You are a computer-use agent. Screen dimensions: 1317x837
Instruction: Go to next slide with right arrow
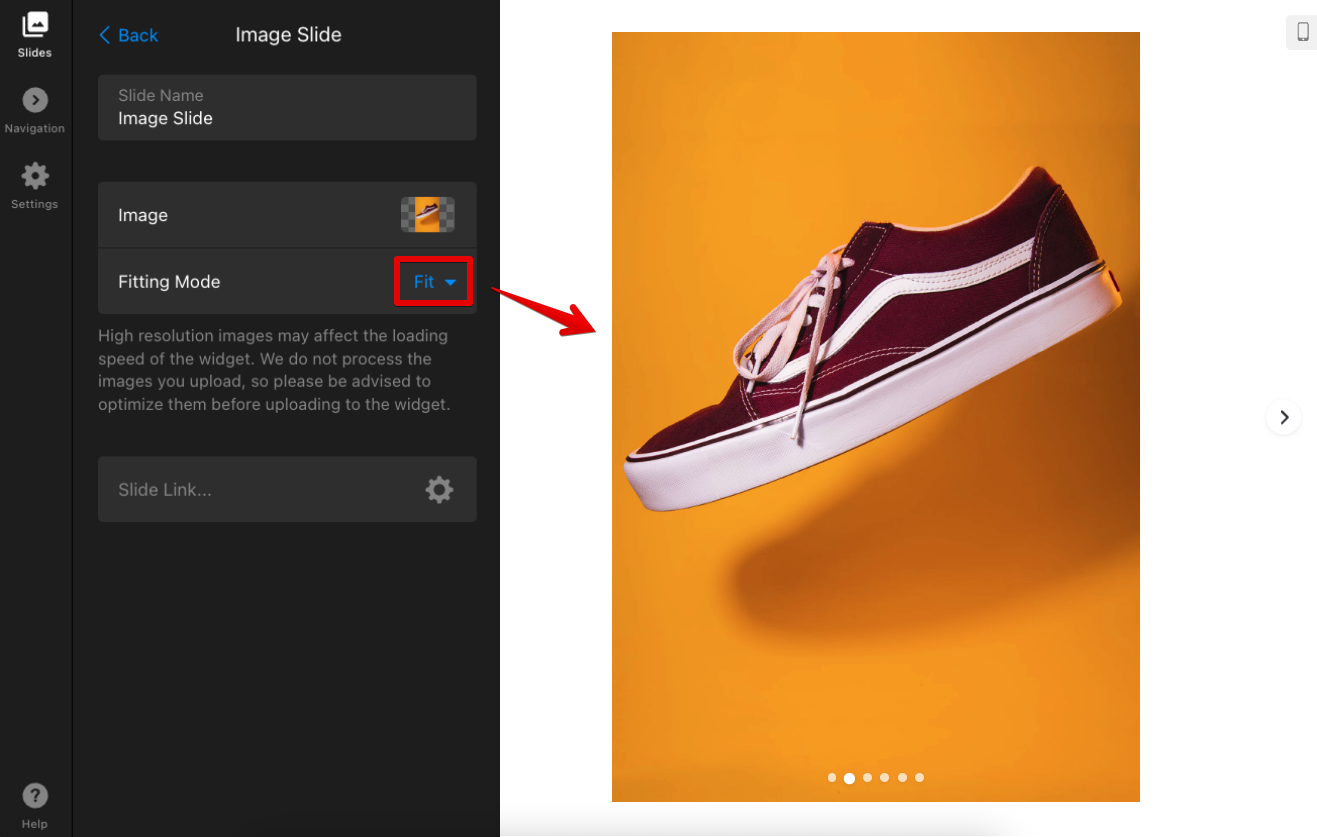pyautogui.click(x=1284, y=417)
